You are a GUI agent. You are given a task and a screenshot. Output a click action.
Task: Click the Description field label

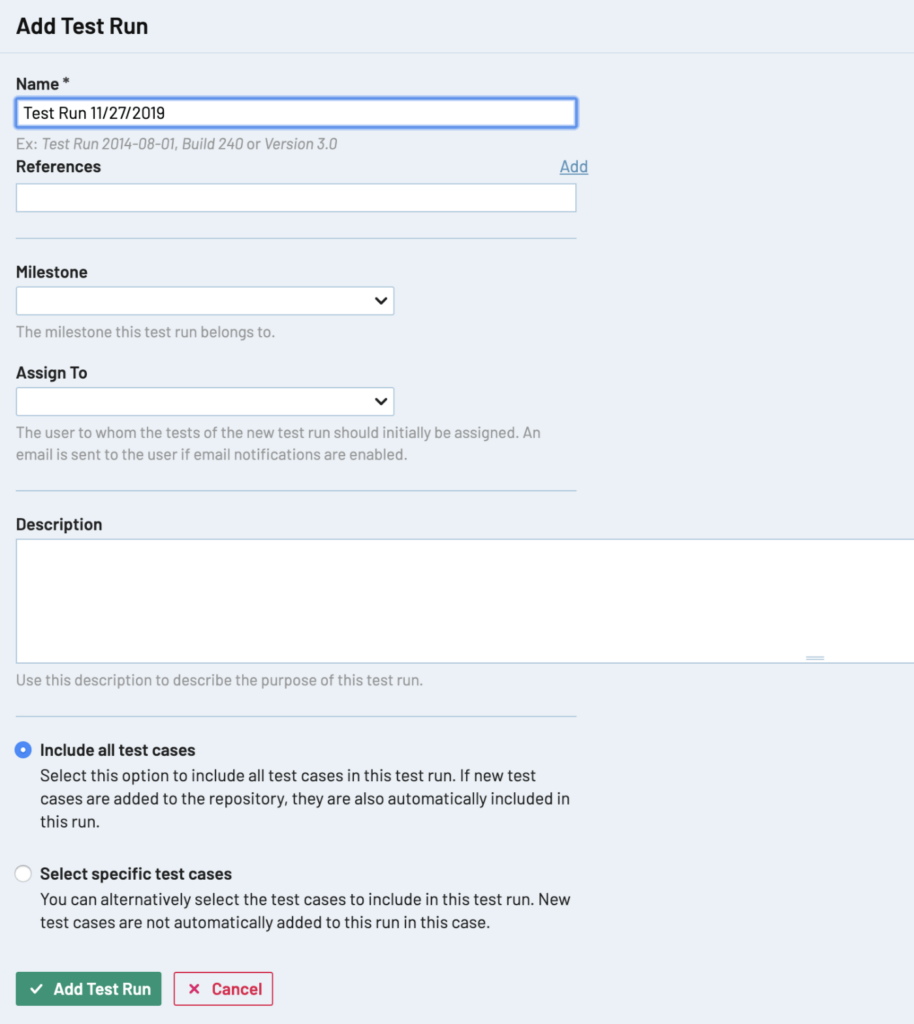coord(59,524)
